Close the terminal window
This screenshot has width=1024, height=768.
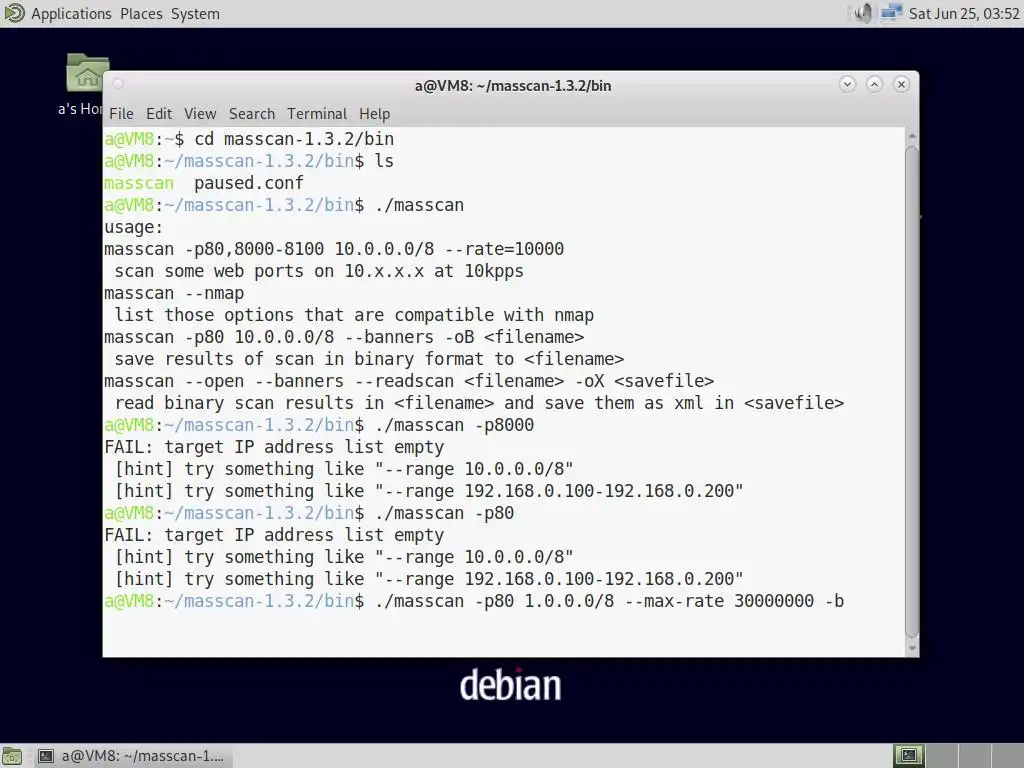coord(901,84)
